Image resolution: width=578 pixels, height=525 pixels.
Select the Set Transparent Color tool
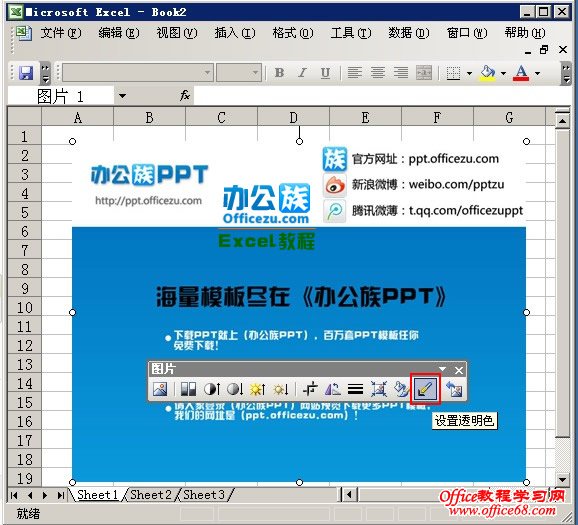[425, 389]
